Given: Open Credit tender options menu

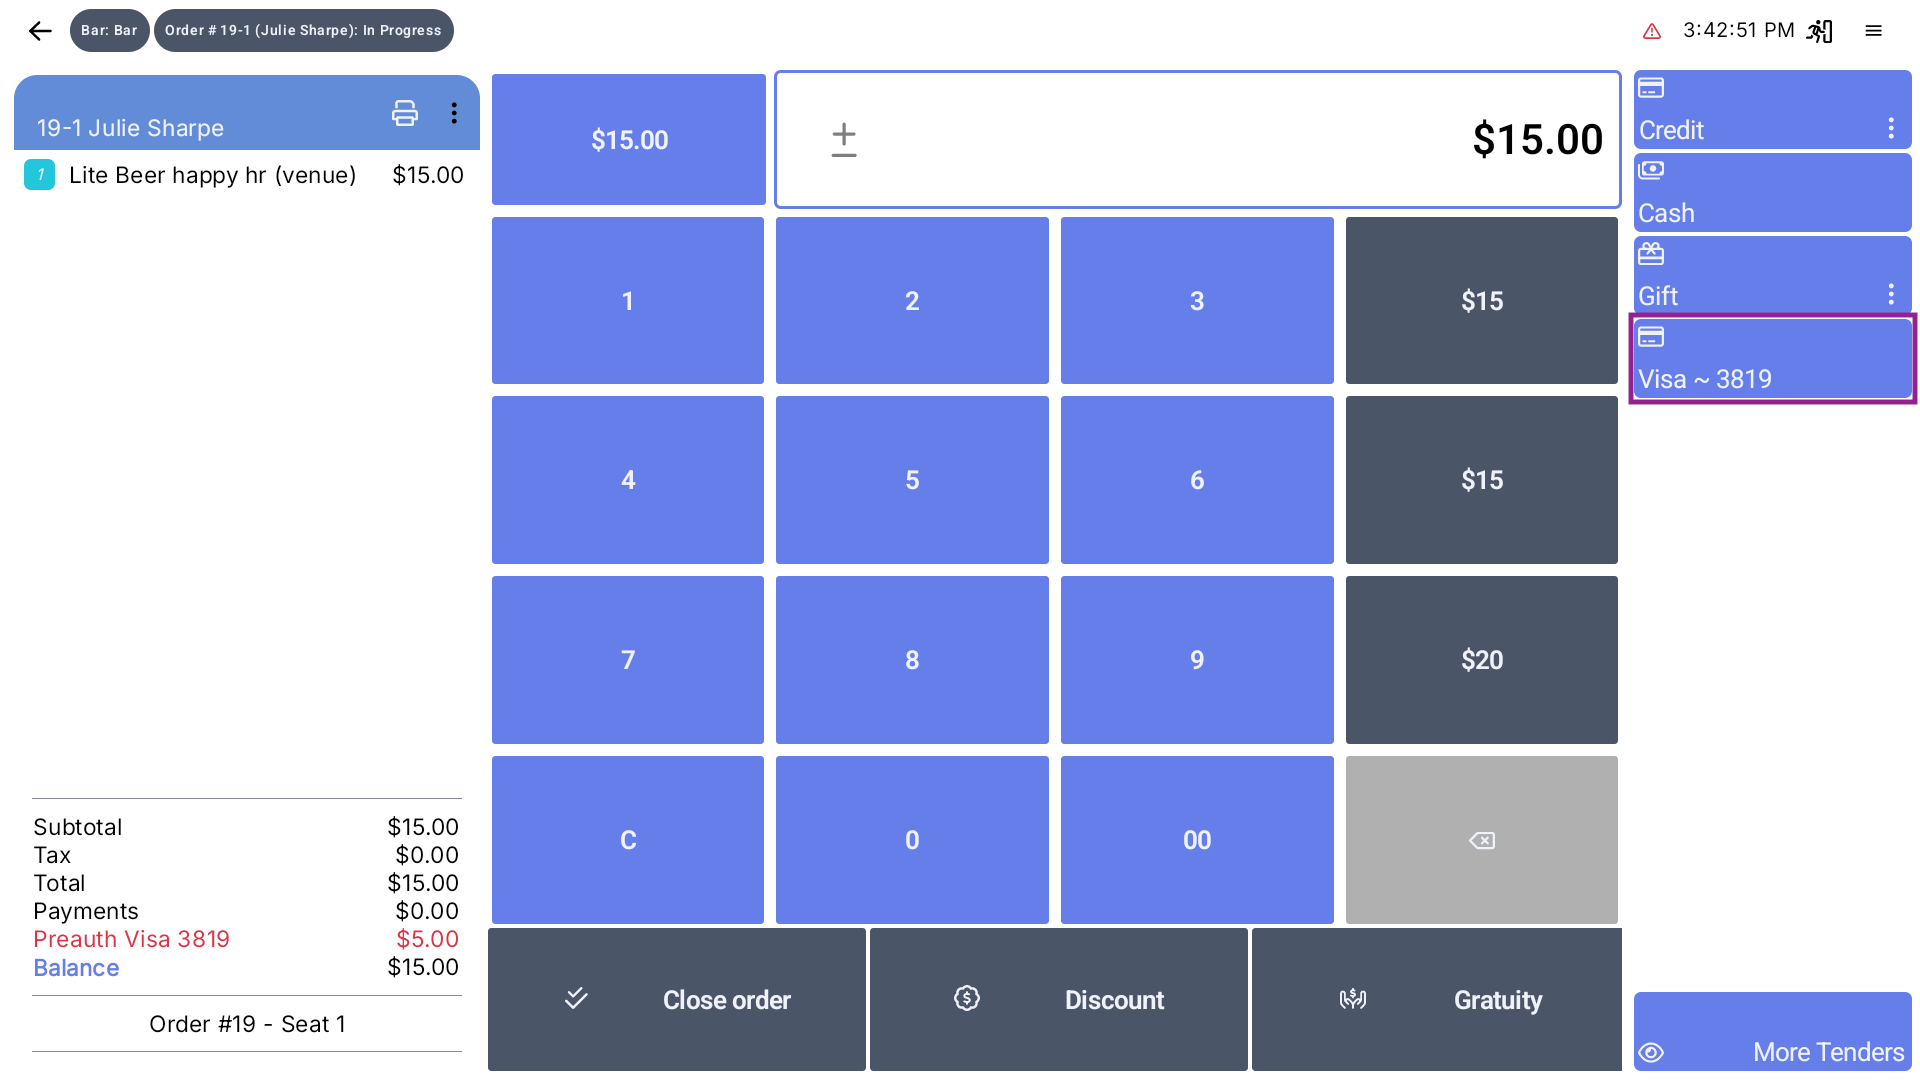Looking at the screenshot, I should [x=1890, y=128].
